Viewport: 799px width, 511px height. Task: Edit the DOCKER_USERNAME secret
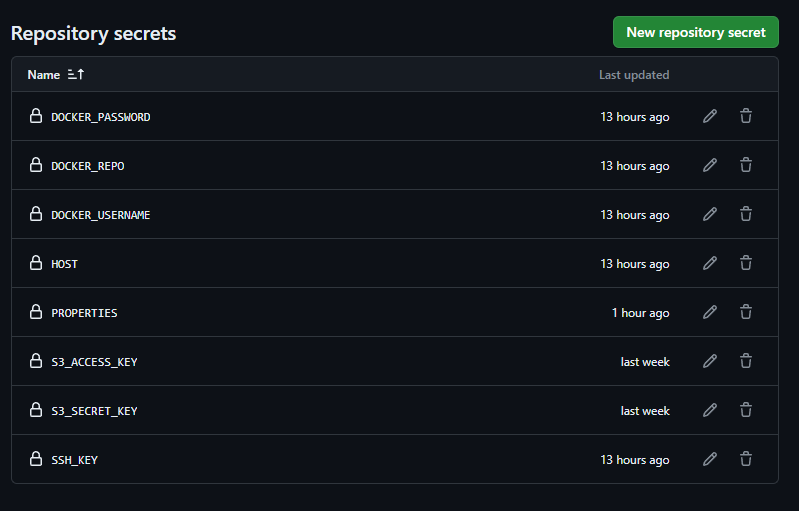710,214
